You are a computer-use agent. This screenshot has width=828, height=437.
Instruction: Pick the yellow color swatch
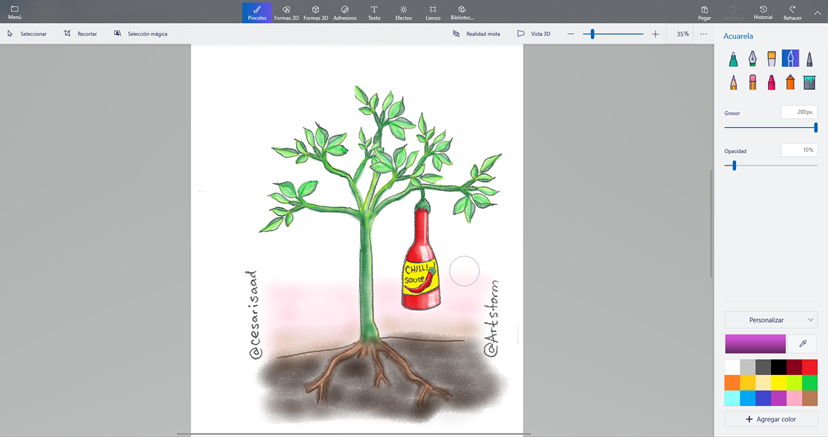(779, 383)
